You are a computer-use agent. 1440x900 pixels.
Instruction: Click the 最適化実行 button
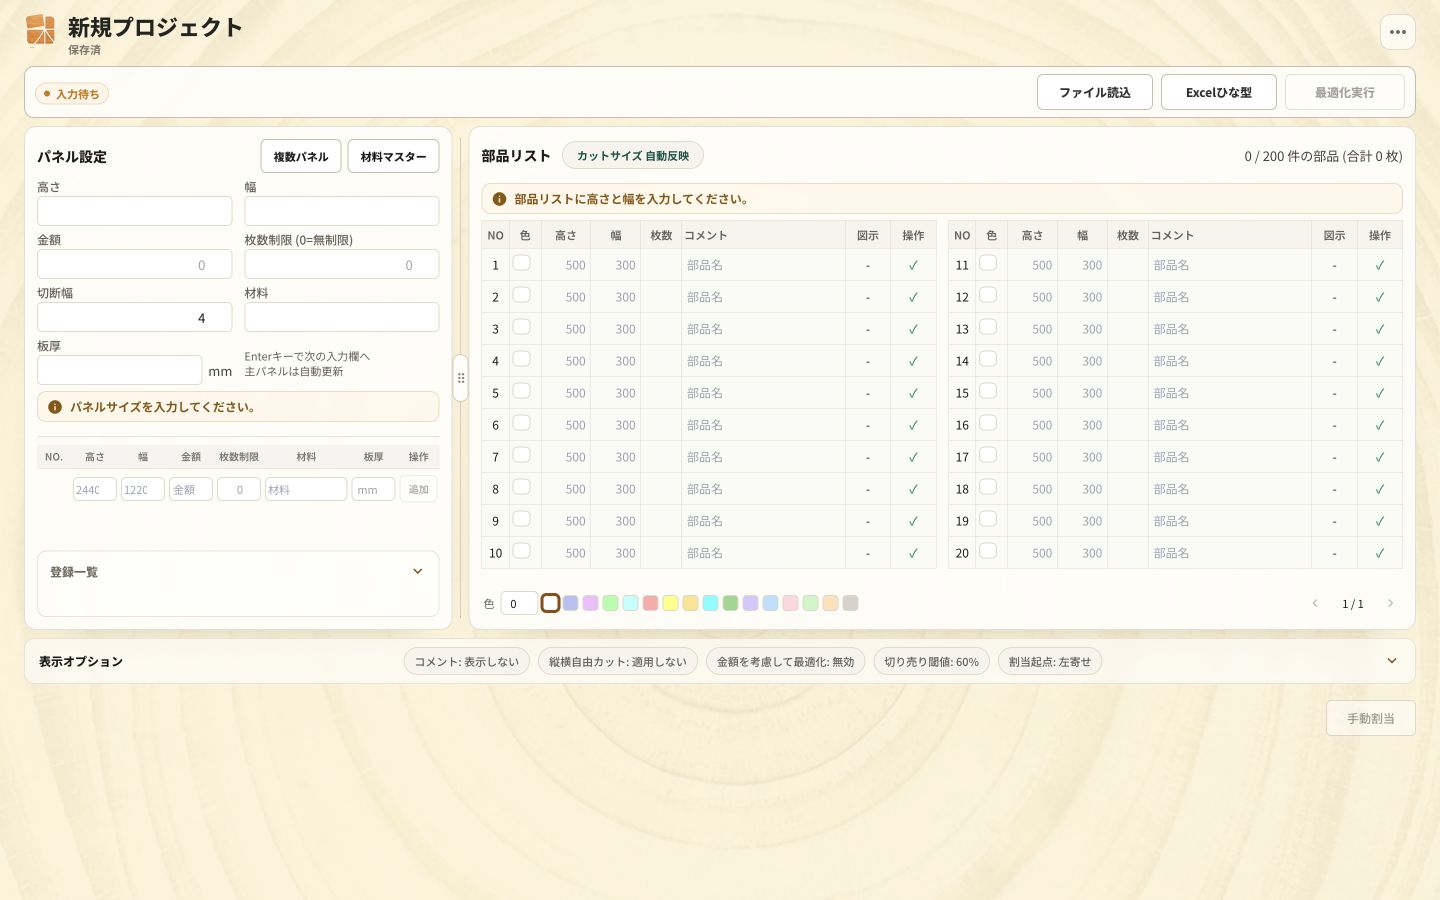[x=1345, y=92]
